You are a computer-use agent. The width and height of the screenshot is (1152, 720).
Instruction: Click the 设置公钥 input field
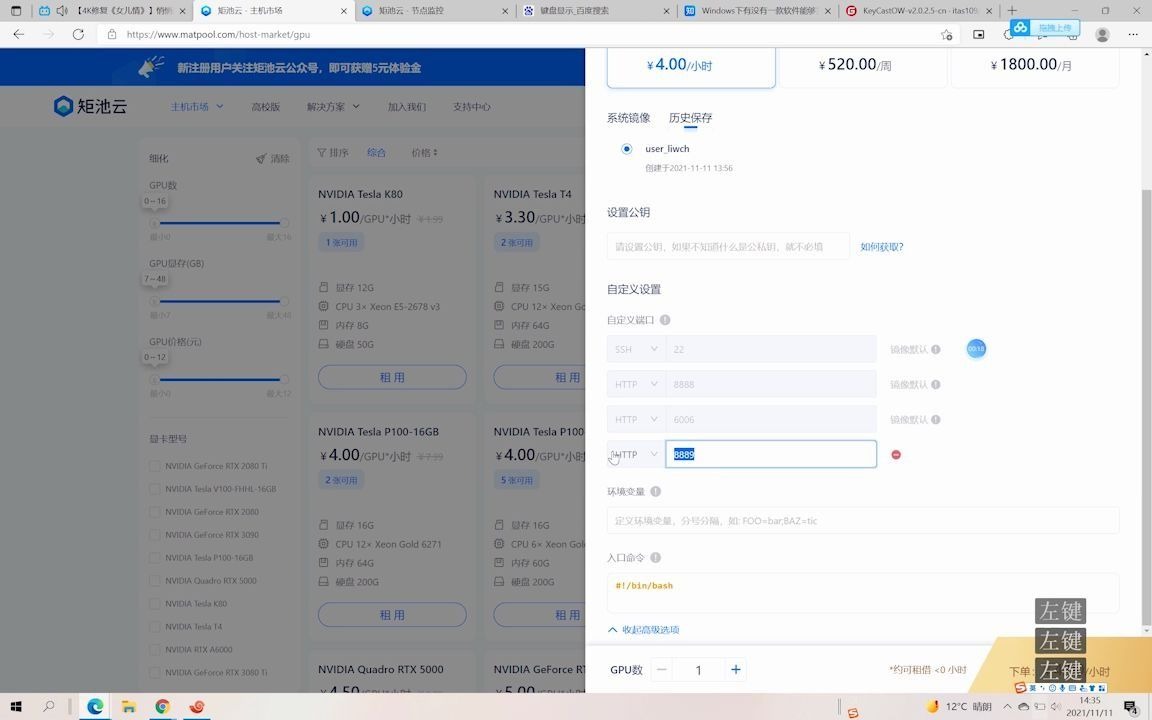[x=728, y=247]
